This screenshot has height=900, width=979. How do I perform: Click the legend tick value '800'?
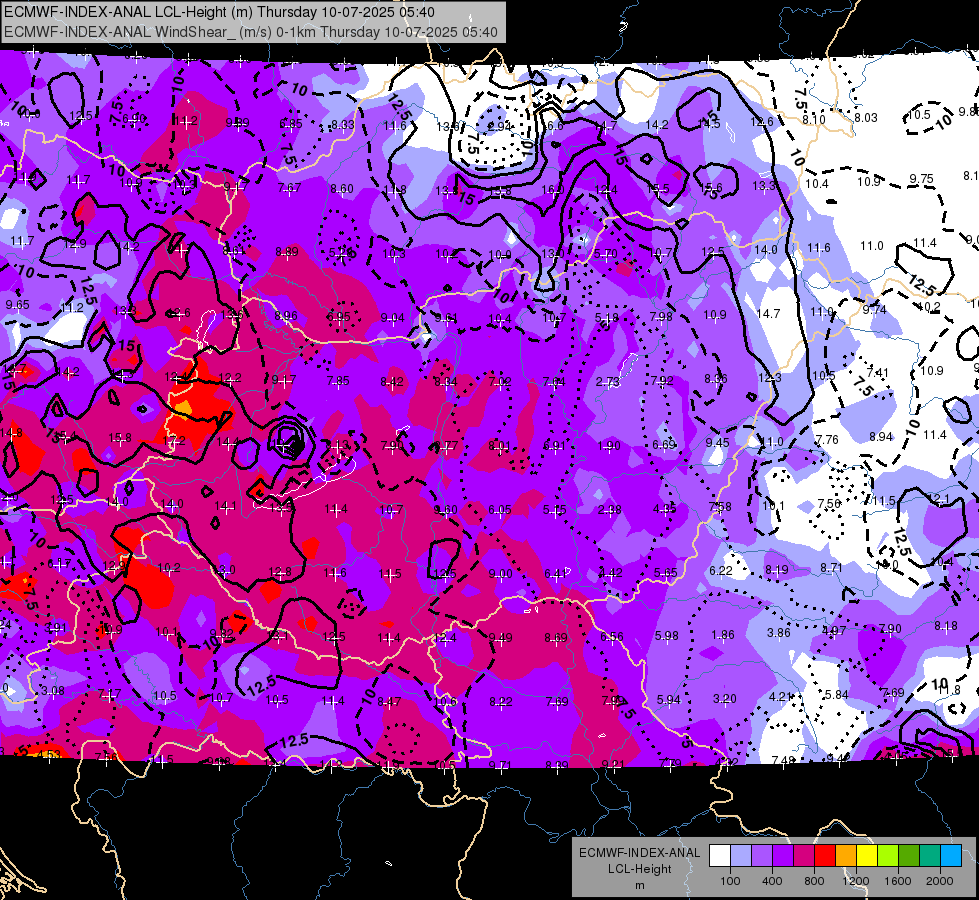tap(814, 881)
